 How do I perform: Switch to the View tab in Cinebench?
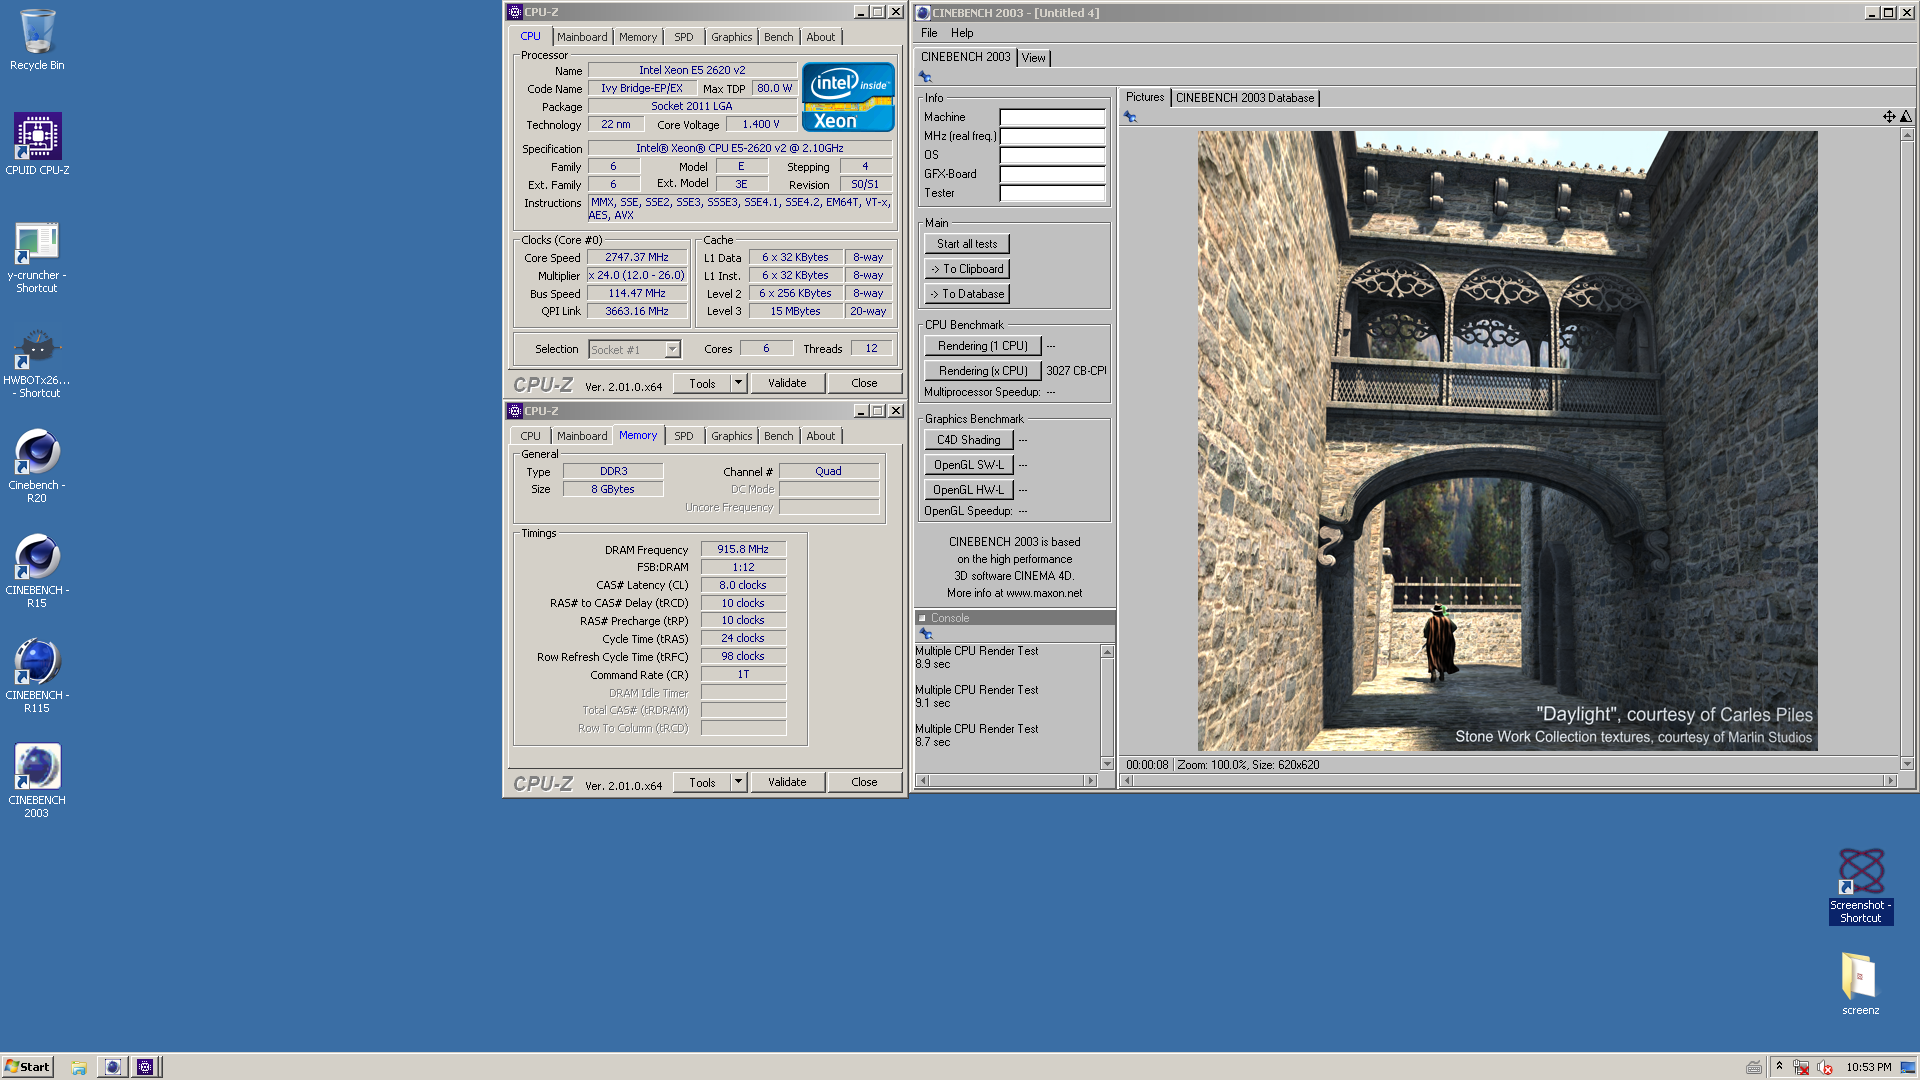pos(1034,58)
